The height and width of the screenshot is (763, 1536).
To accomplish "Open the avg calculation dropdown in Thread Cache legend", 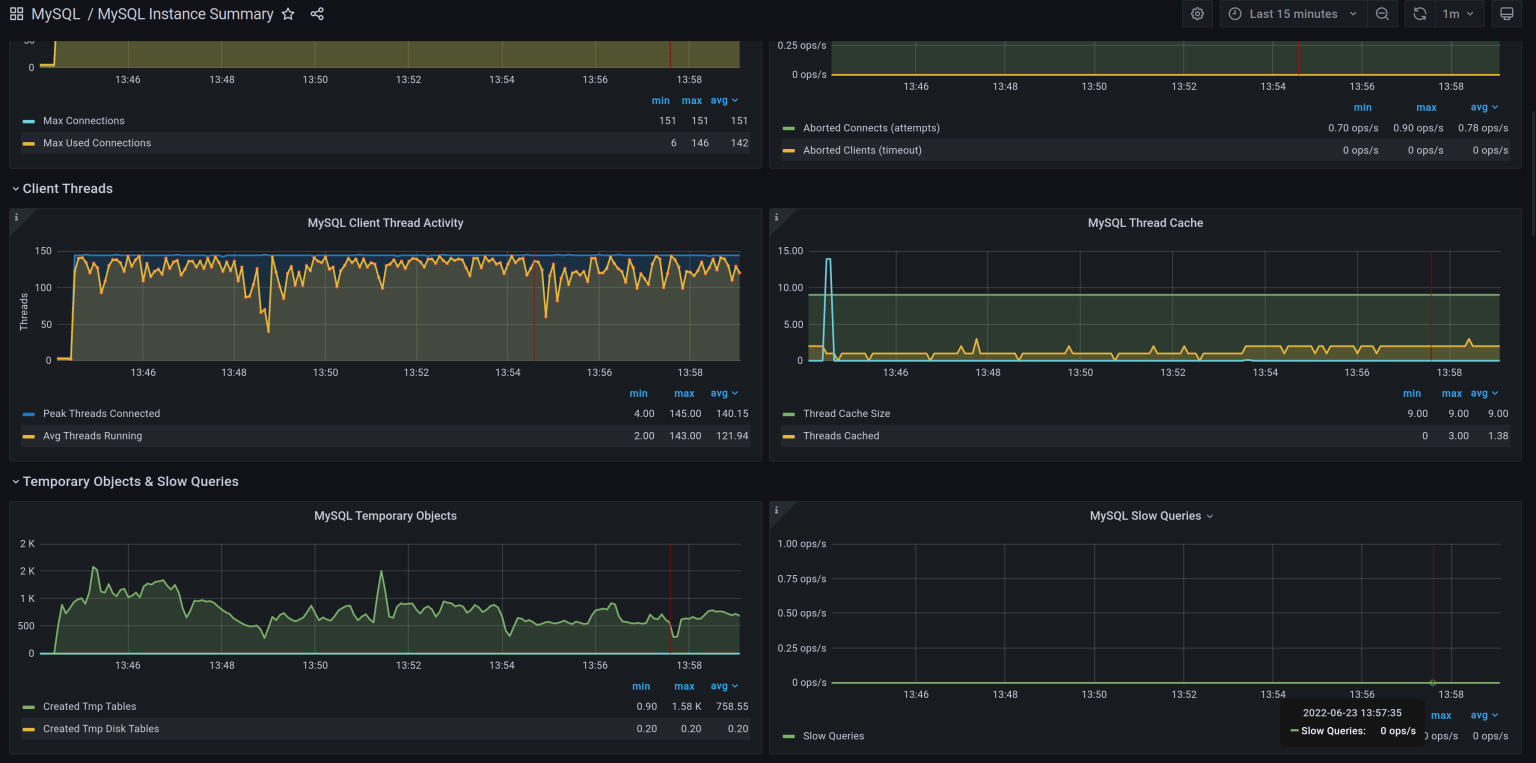I will click(1484, 393).
